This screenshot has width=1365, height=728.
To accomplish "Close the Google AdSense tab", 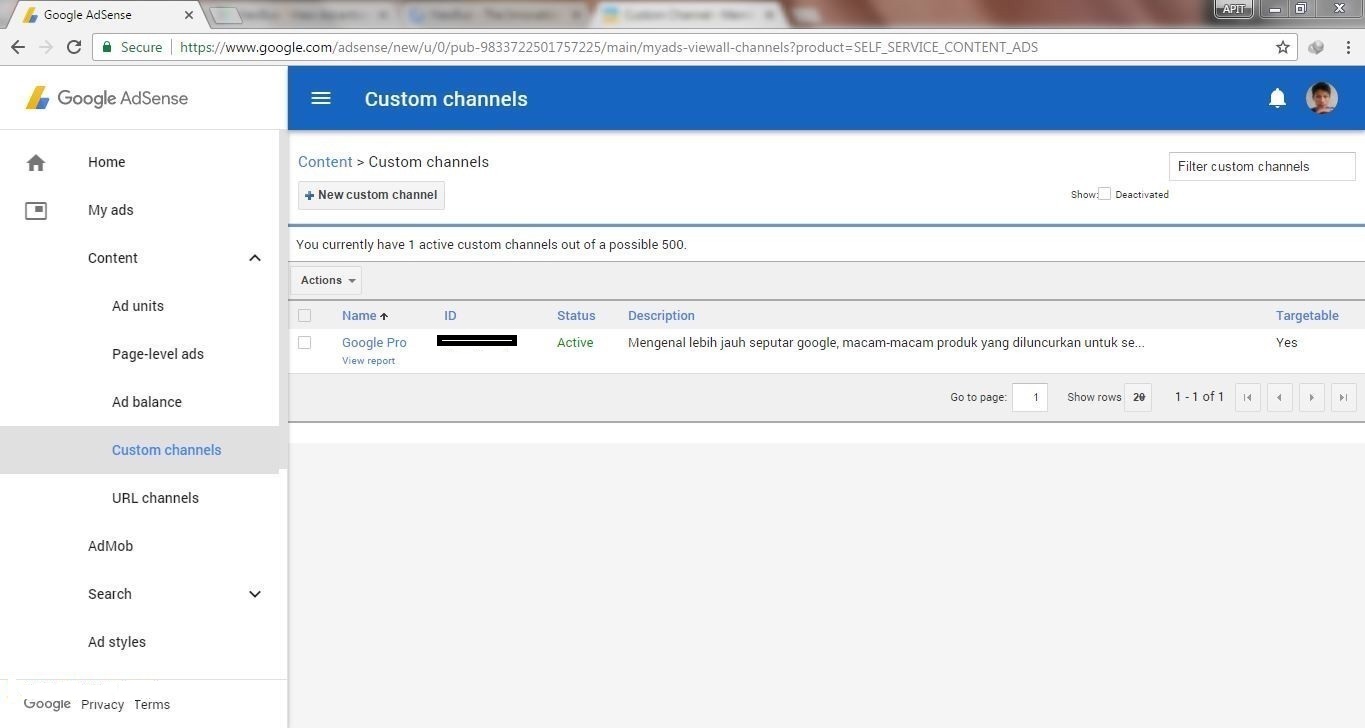I will pyautogui.click(x=188, y=15).
